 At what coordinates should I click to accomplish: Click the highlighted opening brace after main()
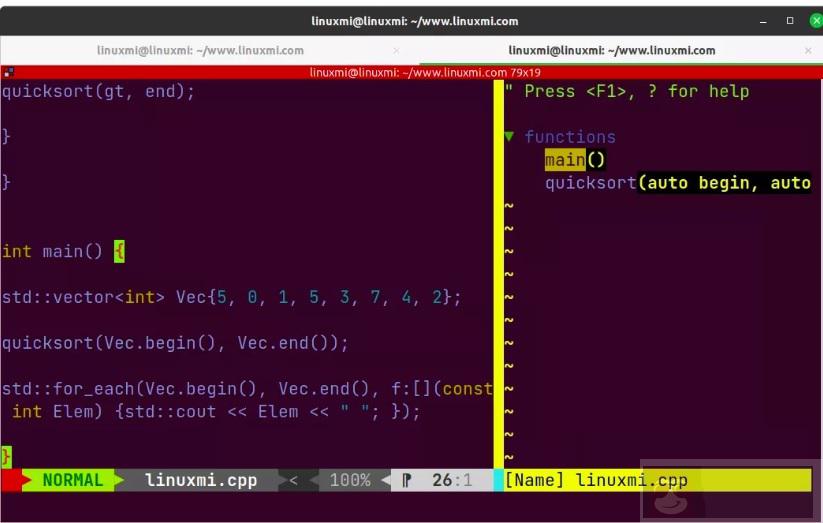pyautogui.click(x=119, y=252)
